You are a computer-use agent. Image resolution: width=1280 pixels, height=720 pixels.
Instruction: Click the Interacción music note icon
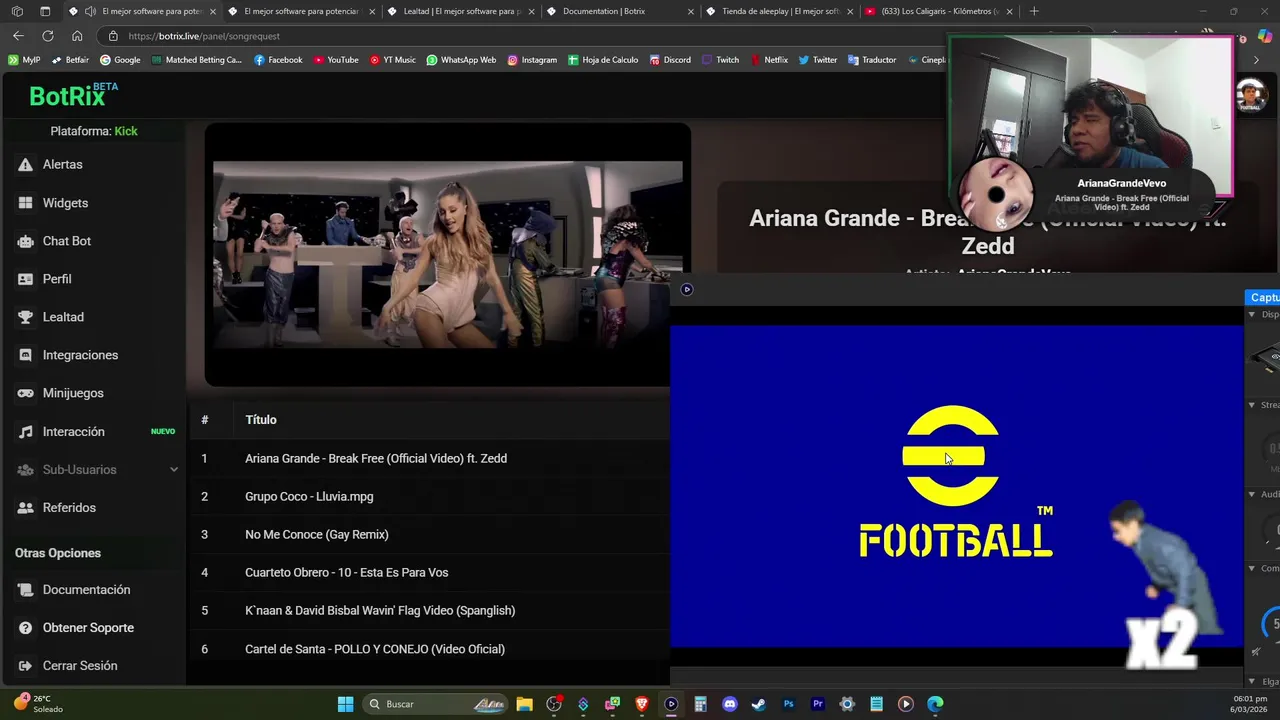pyautogui.click(x=25, y=432)
